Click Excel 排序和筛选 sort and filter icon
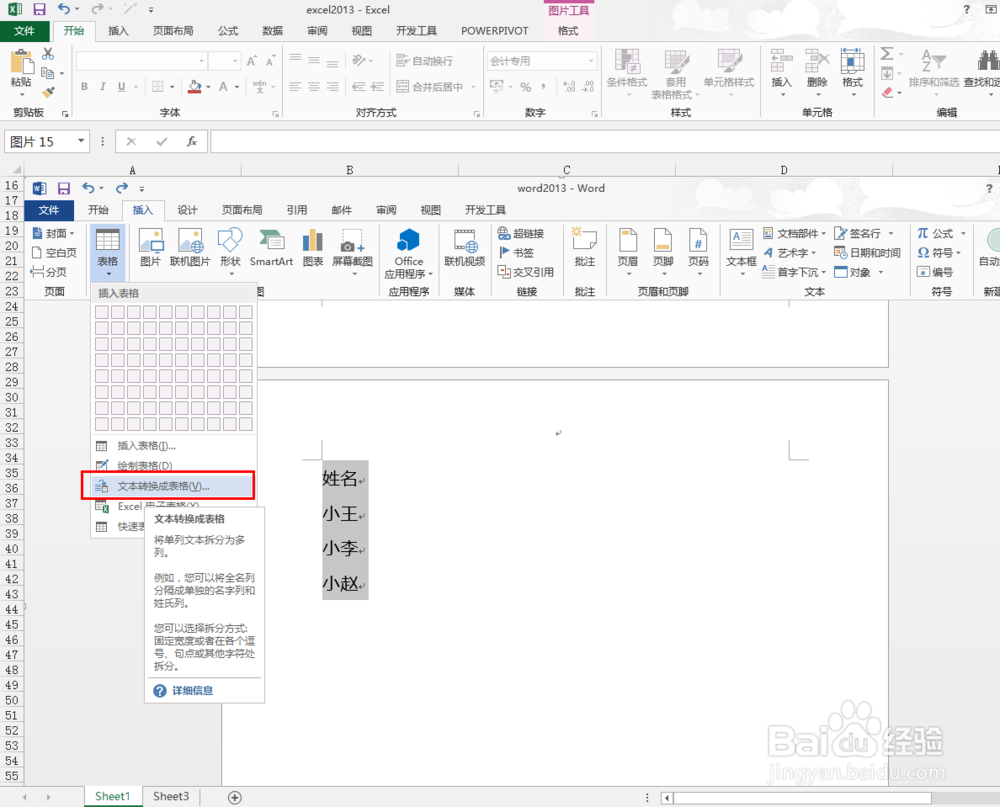1000x807 pixels. tap(934, 61)
